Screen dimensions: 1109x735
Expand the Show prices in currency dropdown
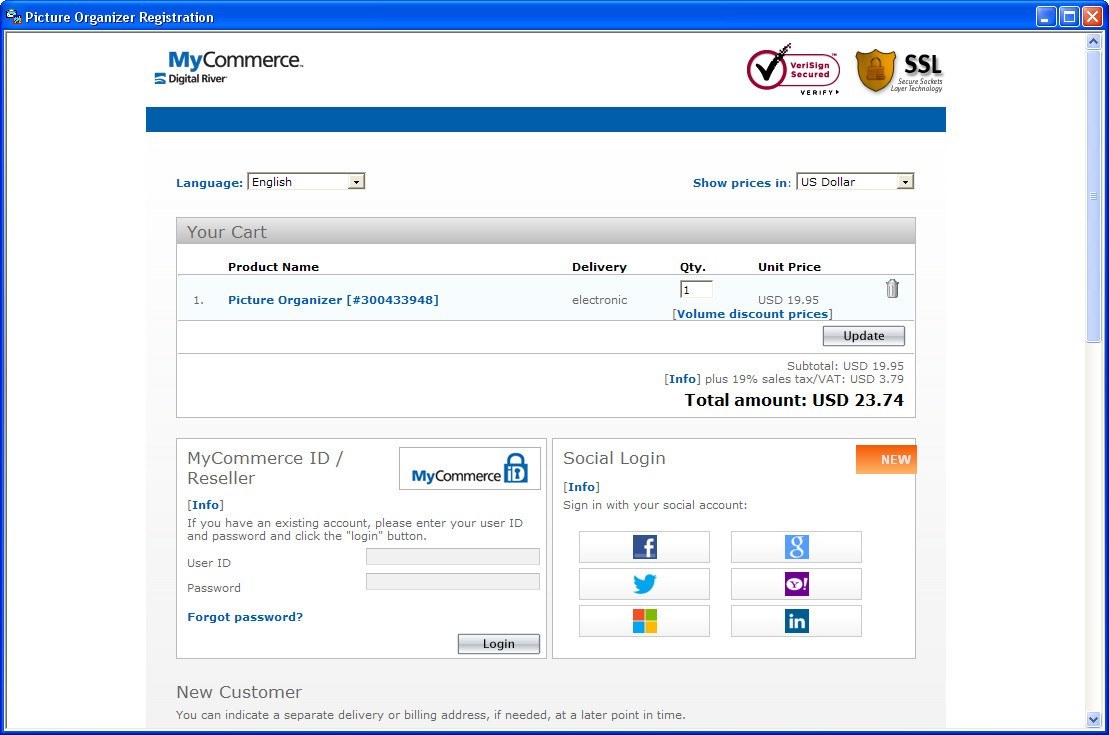point(855,182)
